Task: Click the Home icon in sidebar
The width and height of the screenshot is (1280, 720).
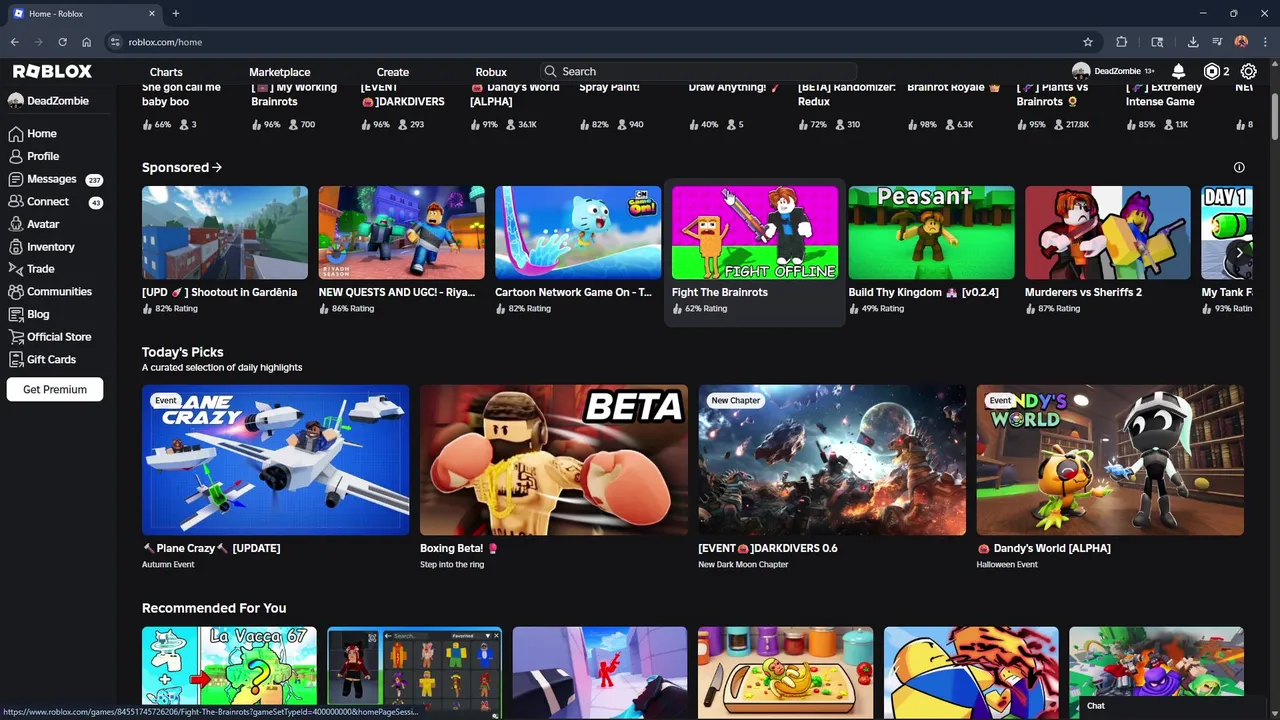Action: point(15,133)
